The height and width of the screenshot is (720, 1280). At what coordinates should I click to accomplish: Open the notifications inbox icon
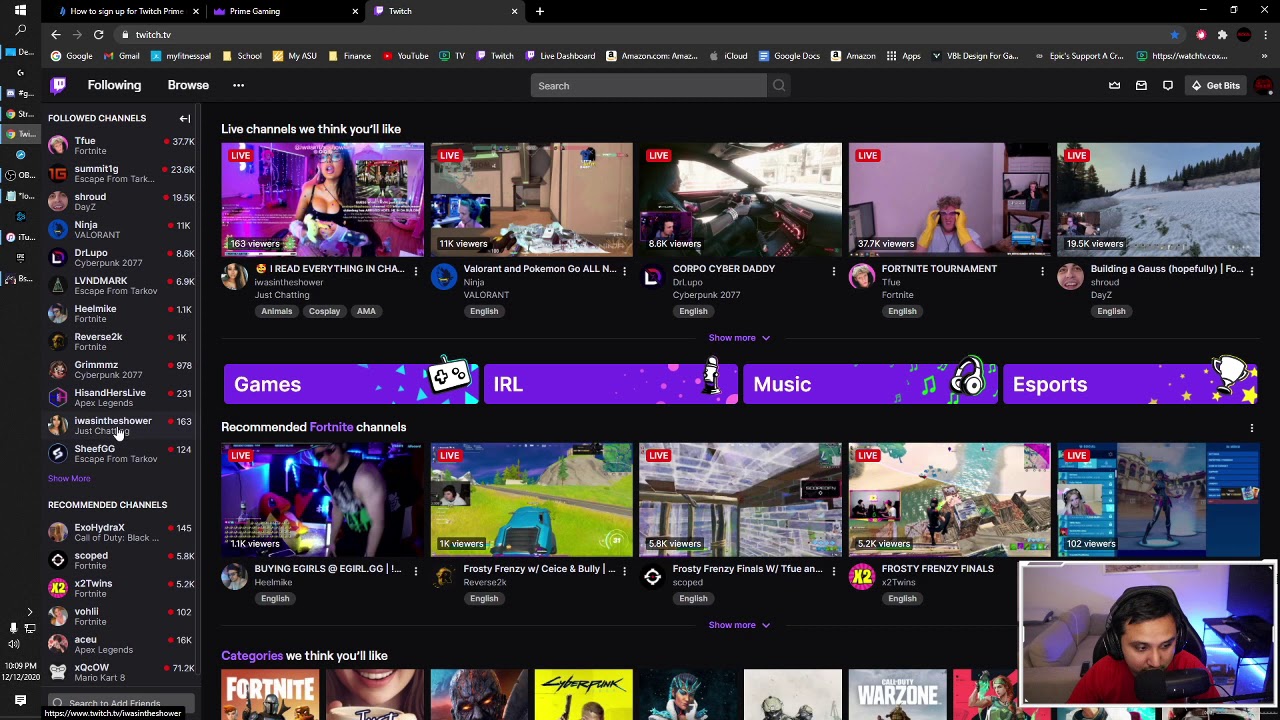[x=1141, y=85]
